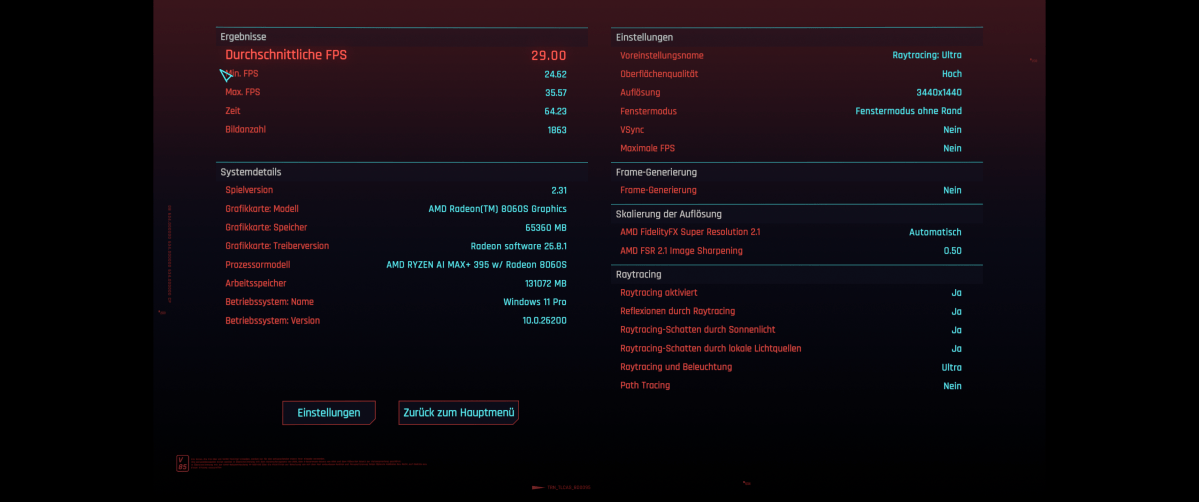Viewport: 1199px width, 502px height.
Task: Select Raytracing-Schatten durch Sonnenlicht label
Action: [697, 330]
